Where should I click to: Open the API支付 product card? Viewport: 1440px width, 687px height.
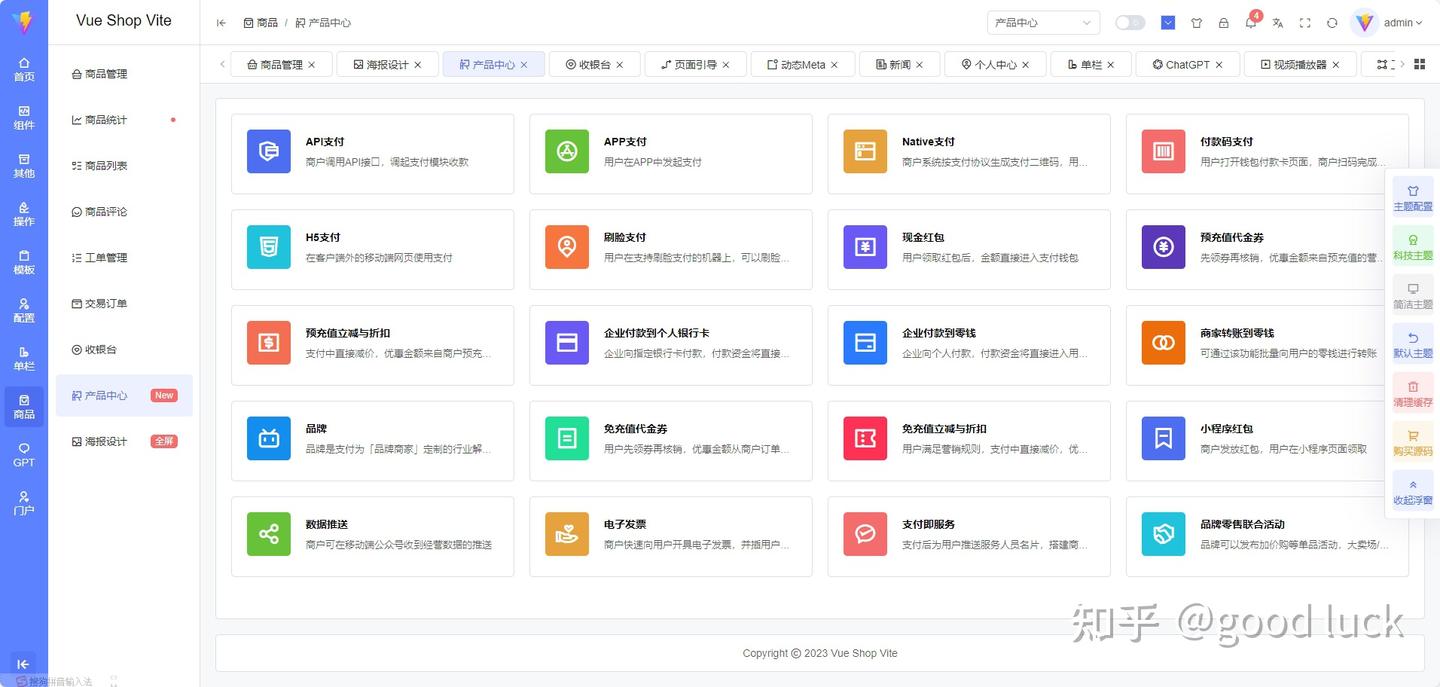(372, 153)
